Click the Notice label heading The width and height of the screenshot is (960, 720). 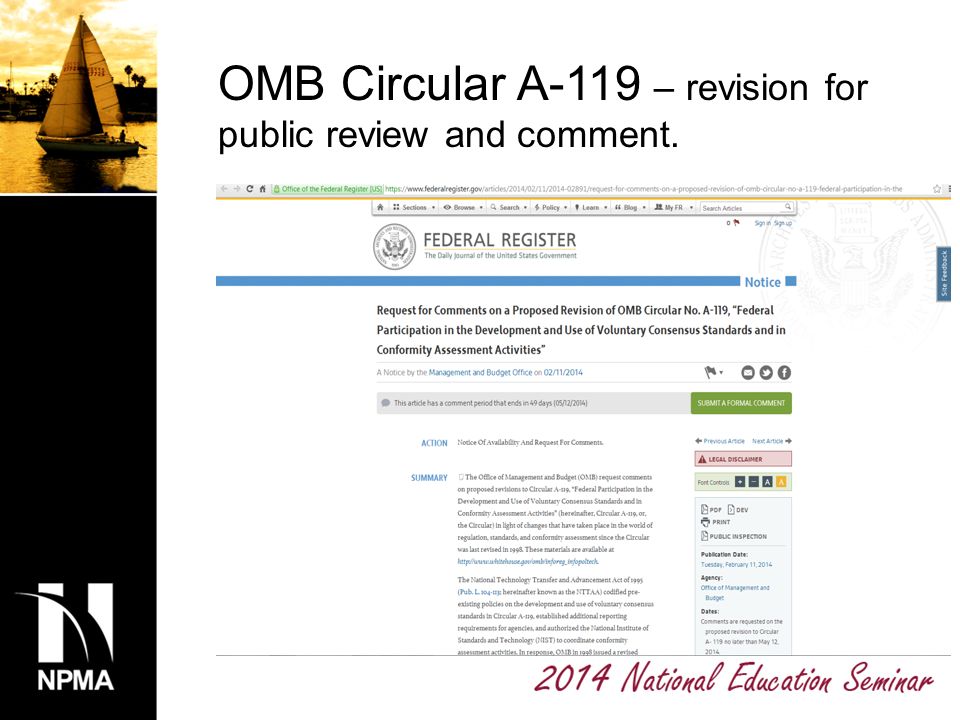[x=762, y=282]
